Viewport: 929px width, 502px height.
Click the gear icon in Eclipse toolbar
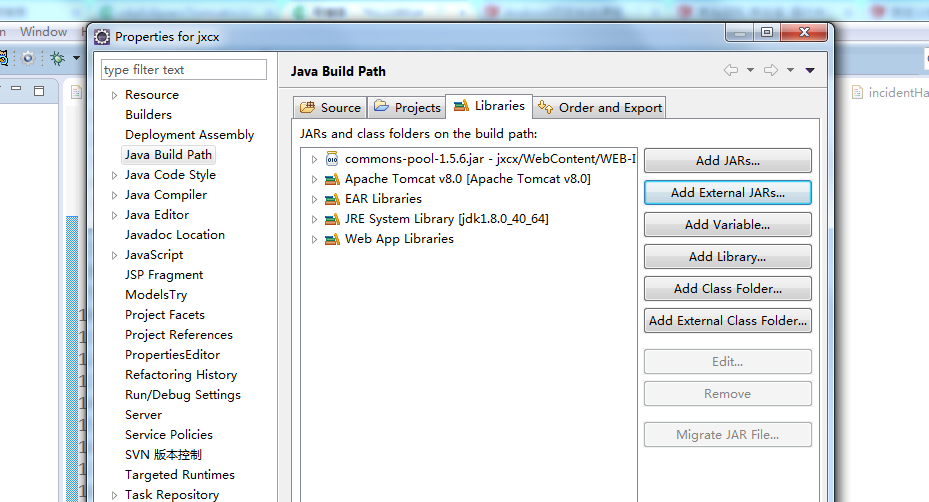(28, 58)
